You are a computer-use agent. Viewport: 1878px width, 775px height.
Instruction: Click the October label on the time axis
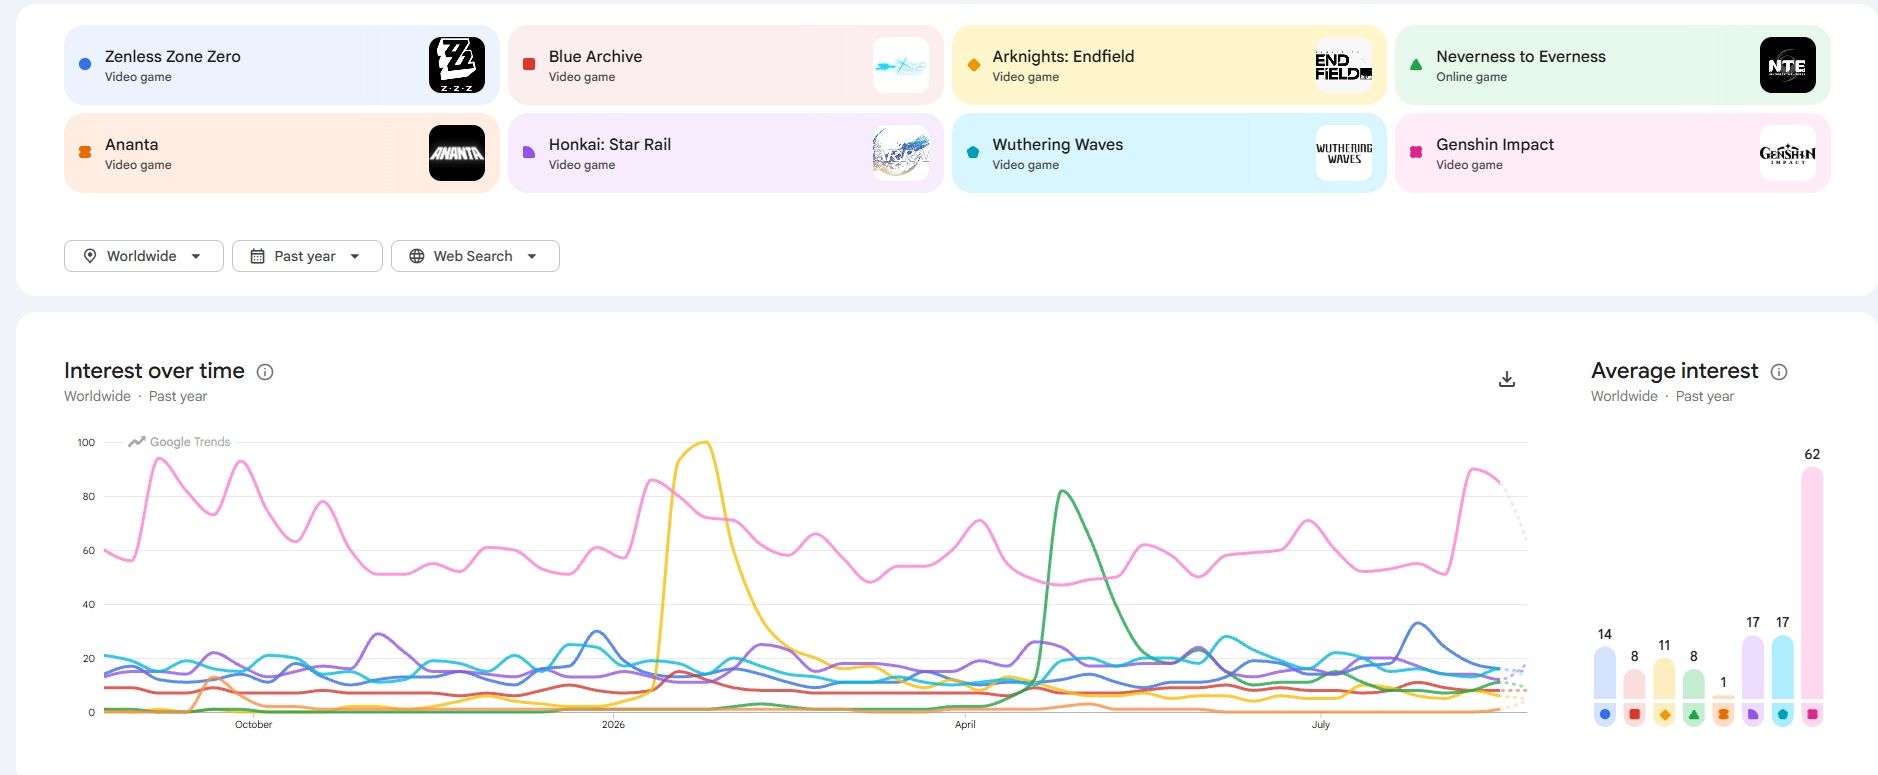click(x=253, y=724)
